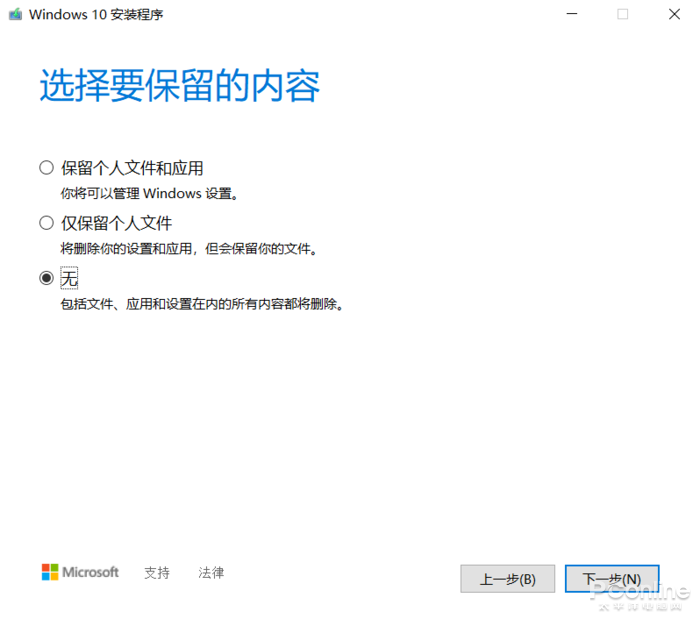Click the window title Windows 10 安装程序
The width and height of the screenshot is (700, 619).
96,15
